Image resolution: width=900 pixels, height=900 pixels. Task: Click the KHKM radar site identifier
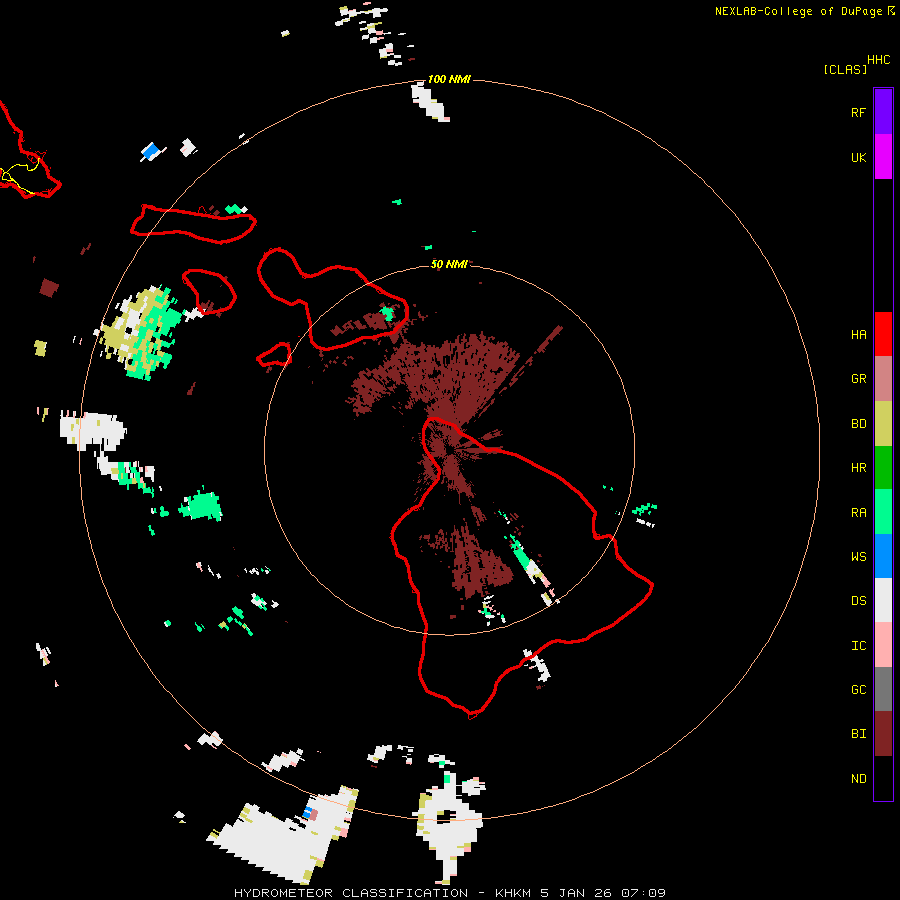pyautogui.click(x=513, y=893)
